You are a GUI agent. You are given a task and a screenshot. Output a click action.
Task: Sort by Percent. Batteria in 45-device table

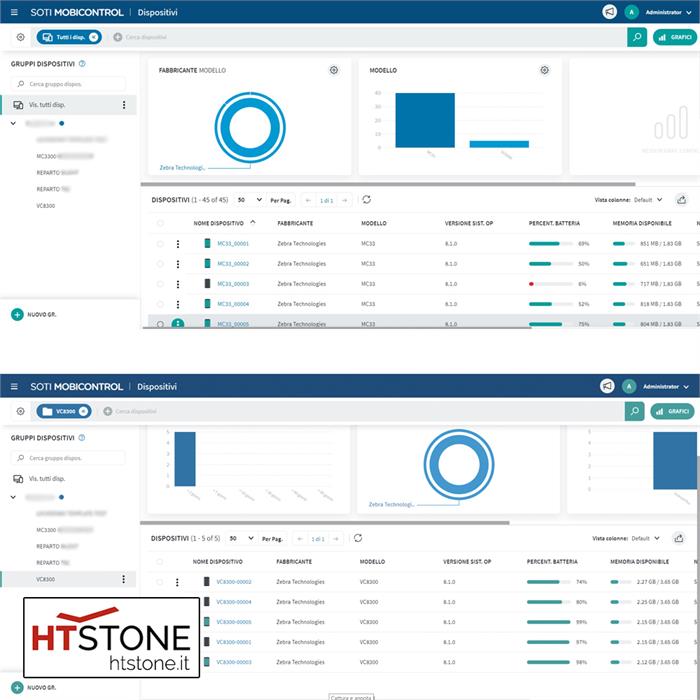point(554,223)
